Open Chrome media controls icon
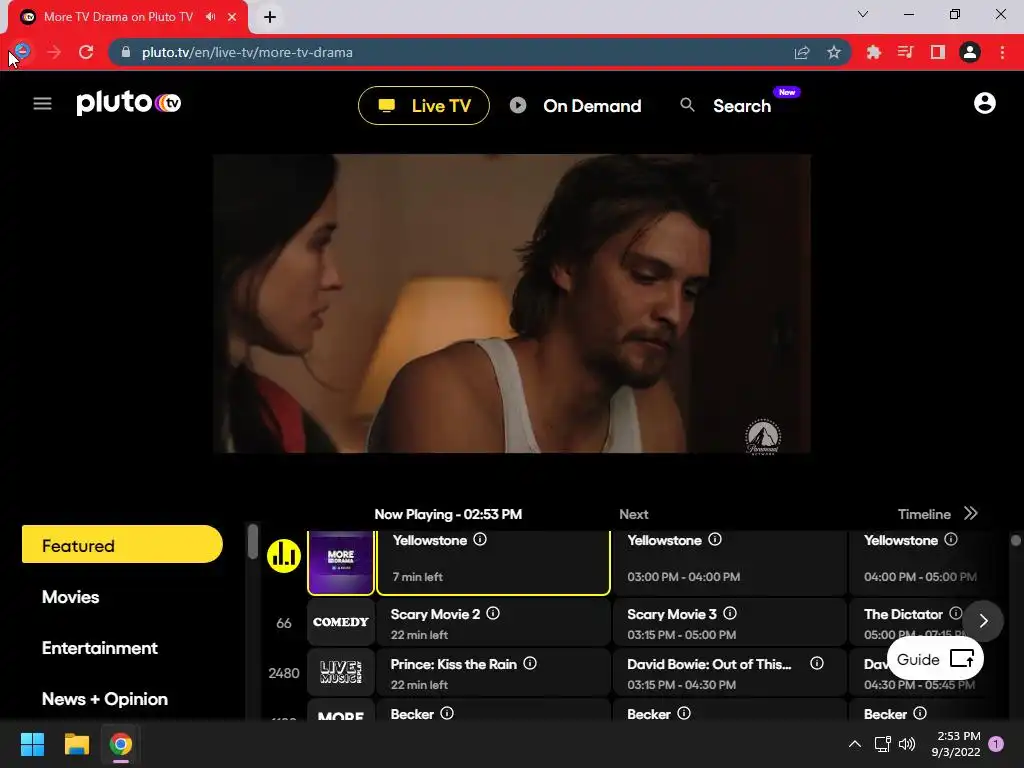The image size is (1024, 768). pyautogui.click(x=905, y=52)
